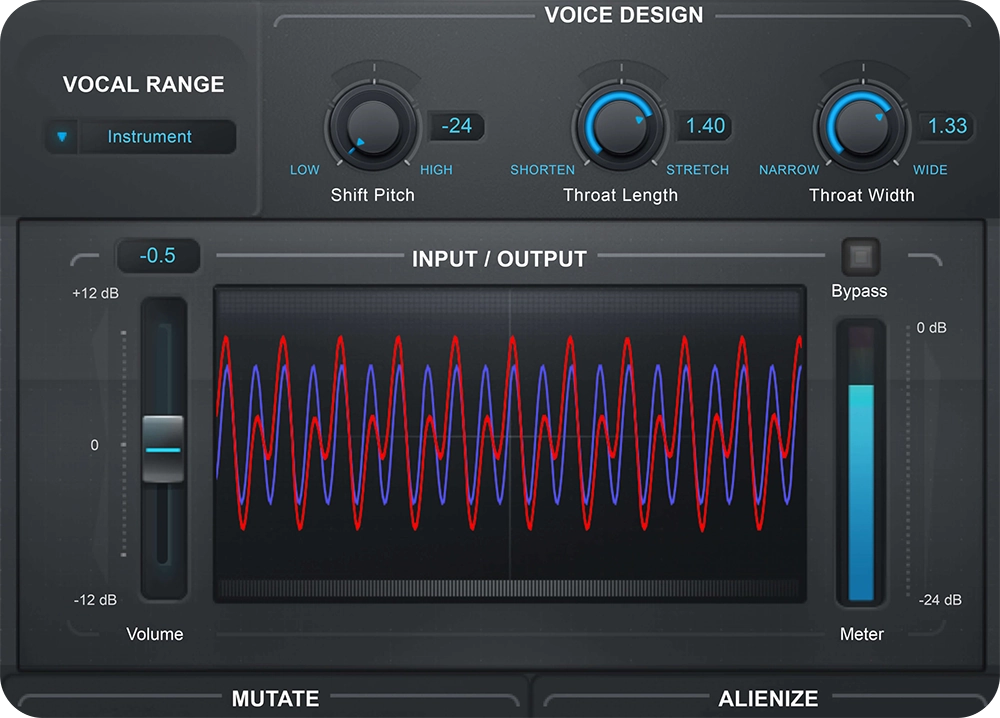Click the INPUT / OUTPUT title bar
The height and width of the screenshot is (718, 1000).
click(x=498, y=259)
